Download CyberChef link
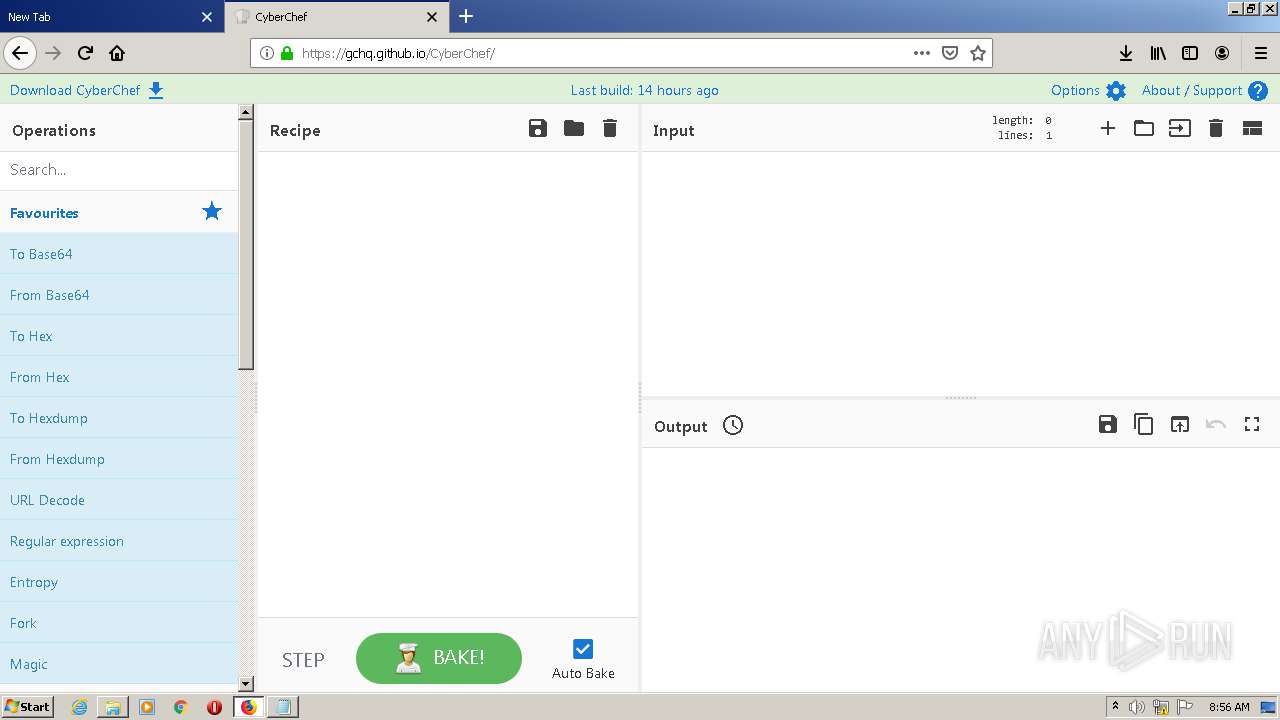The height and width of the screenshot is (720, 1280). [75, 90]
